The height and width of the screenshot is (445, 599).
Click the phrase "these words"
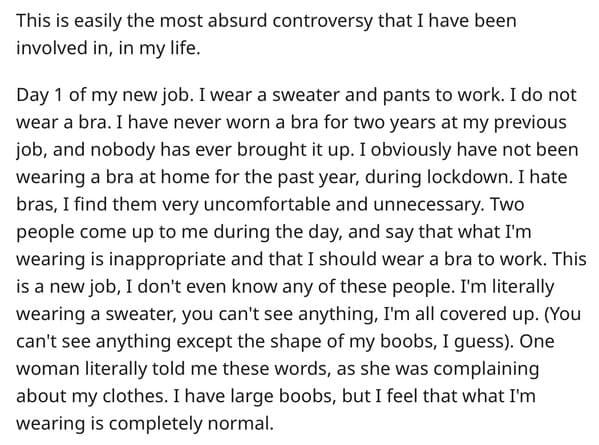click(x=274, y=369)
